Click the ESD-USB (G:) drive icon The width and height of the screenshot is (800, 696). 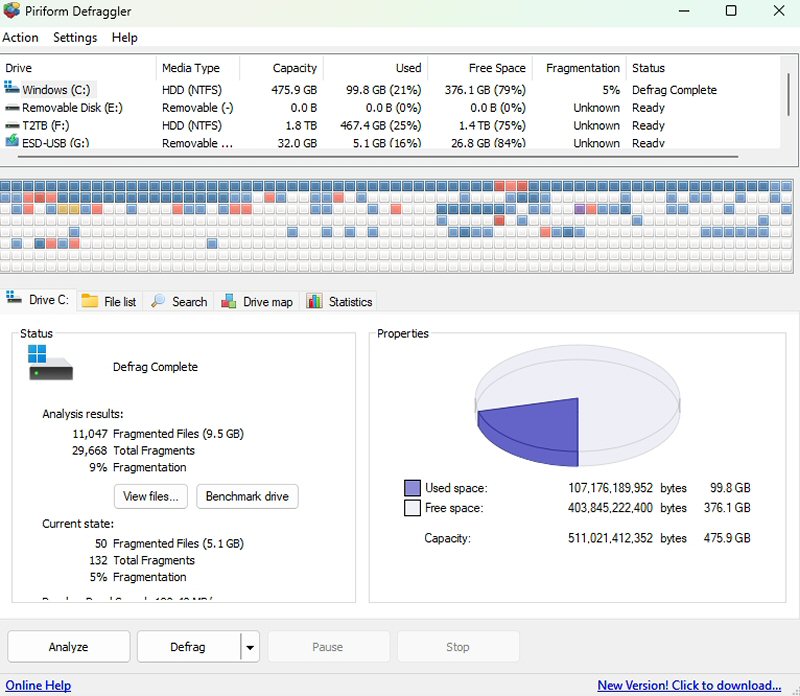point(12,143)
